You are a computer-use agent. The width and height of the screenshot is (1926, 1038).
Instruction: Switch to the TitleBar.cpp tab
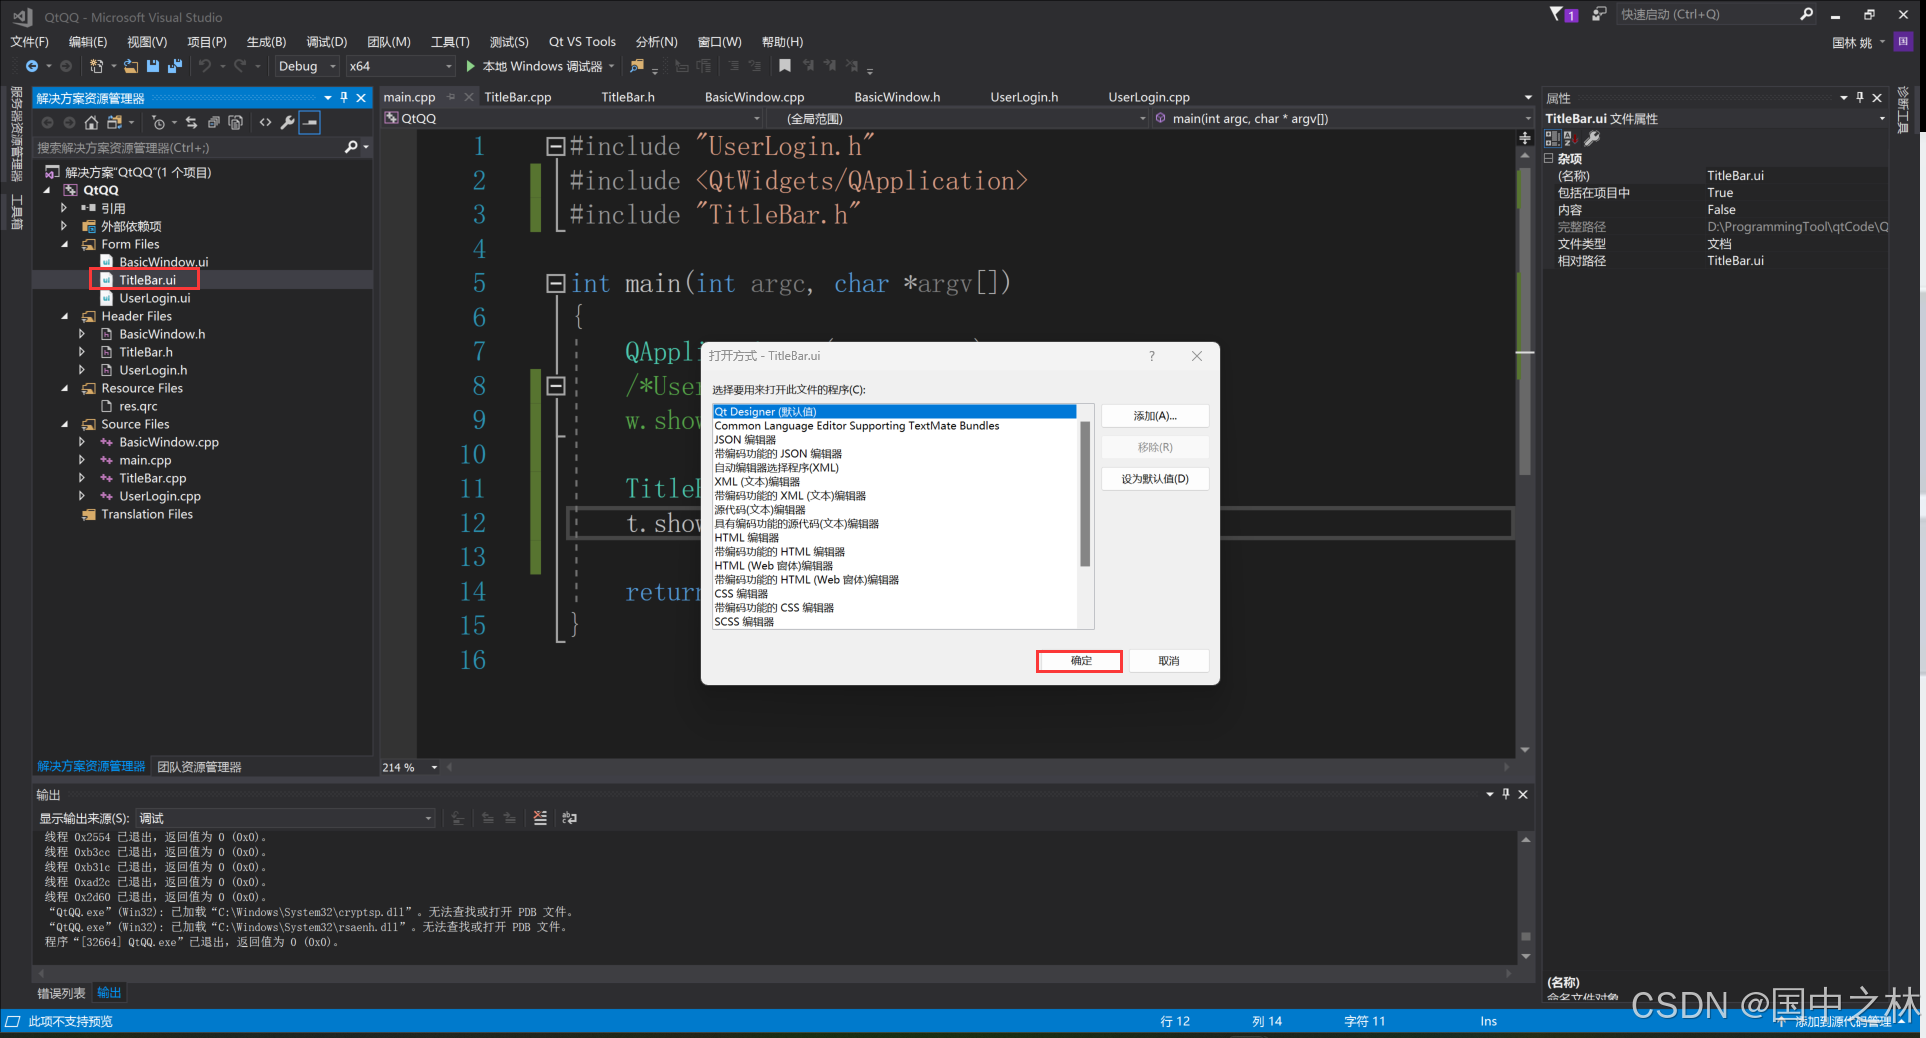pos(518,97)
